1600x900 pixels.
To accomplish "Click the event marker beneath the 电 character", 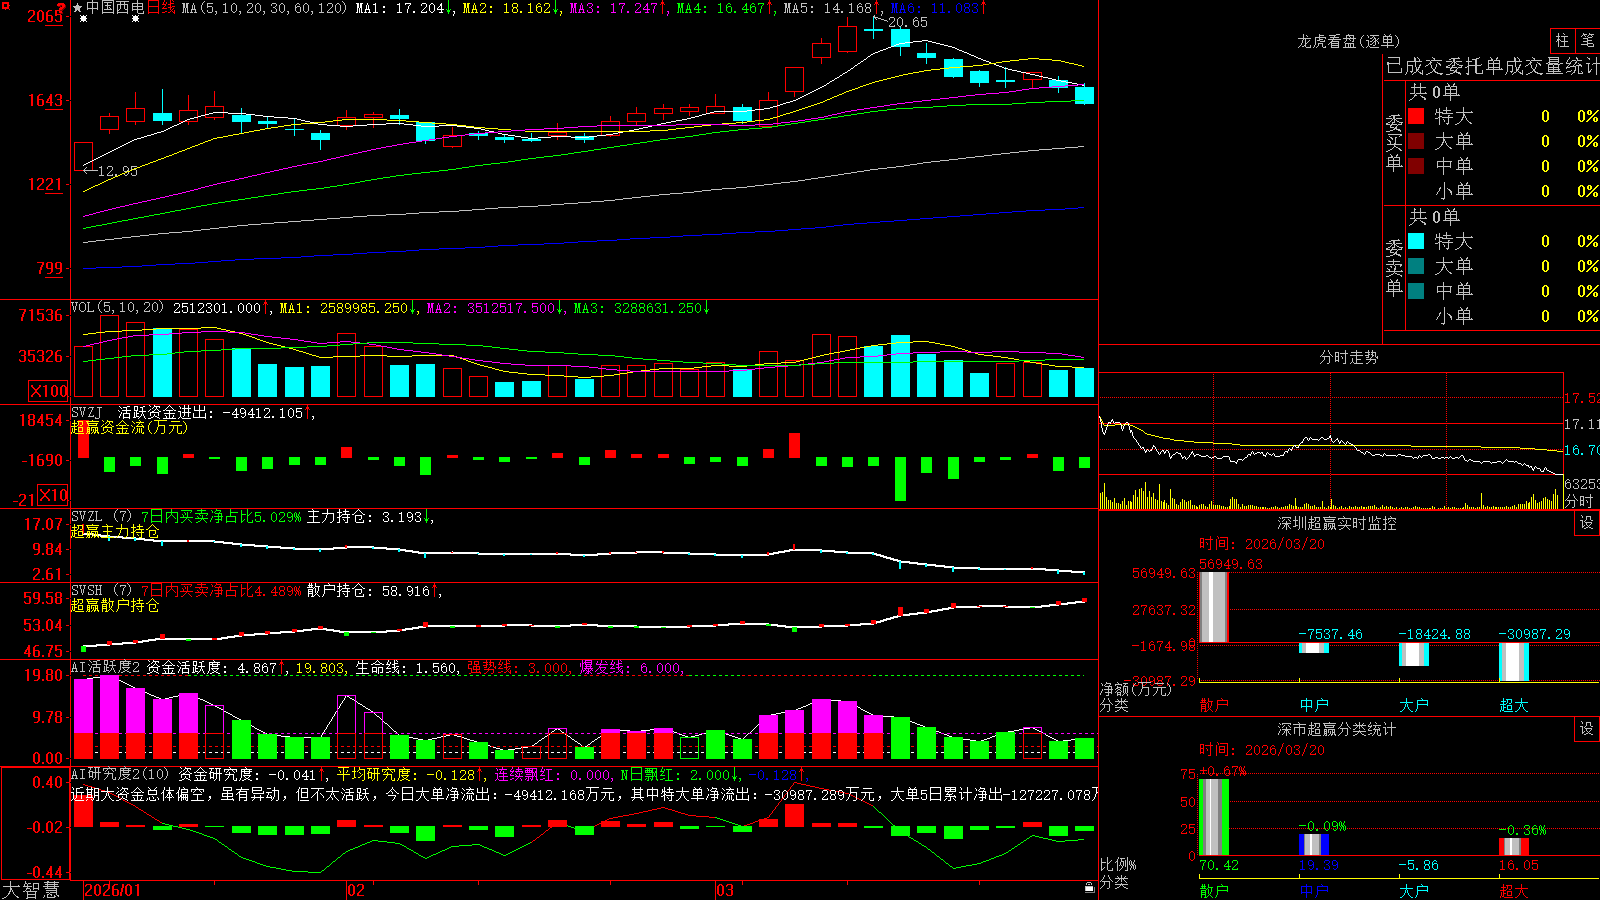I will [135, 19].
